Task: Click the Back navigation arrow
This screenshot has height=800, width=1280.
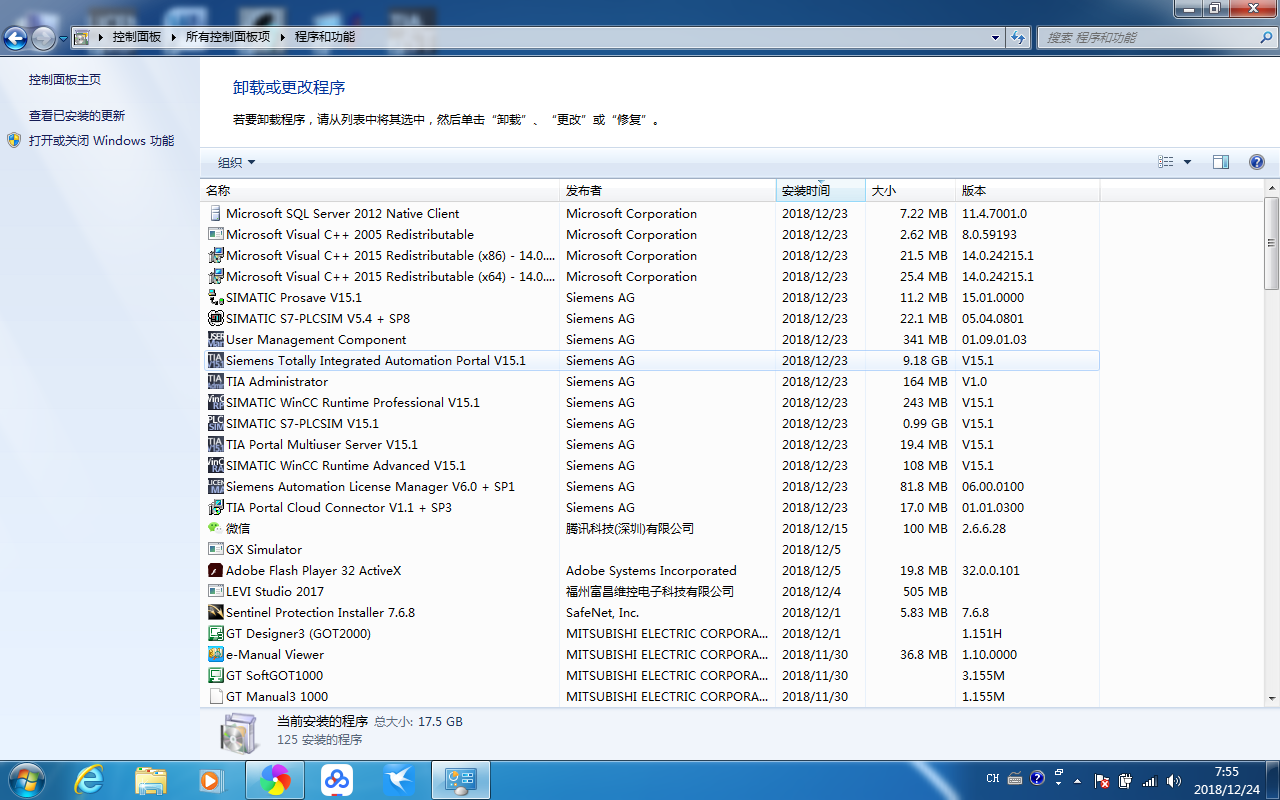Action: click(x=16, y=38)
